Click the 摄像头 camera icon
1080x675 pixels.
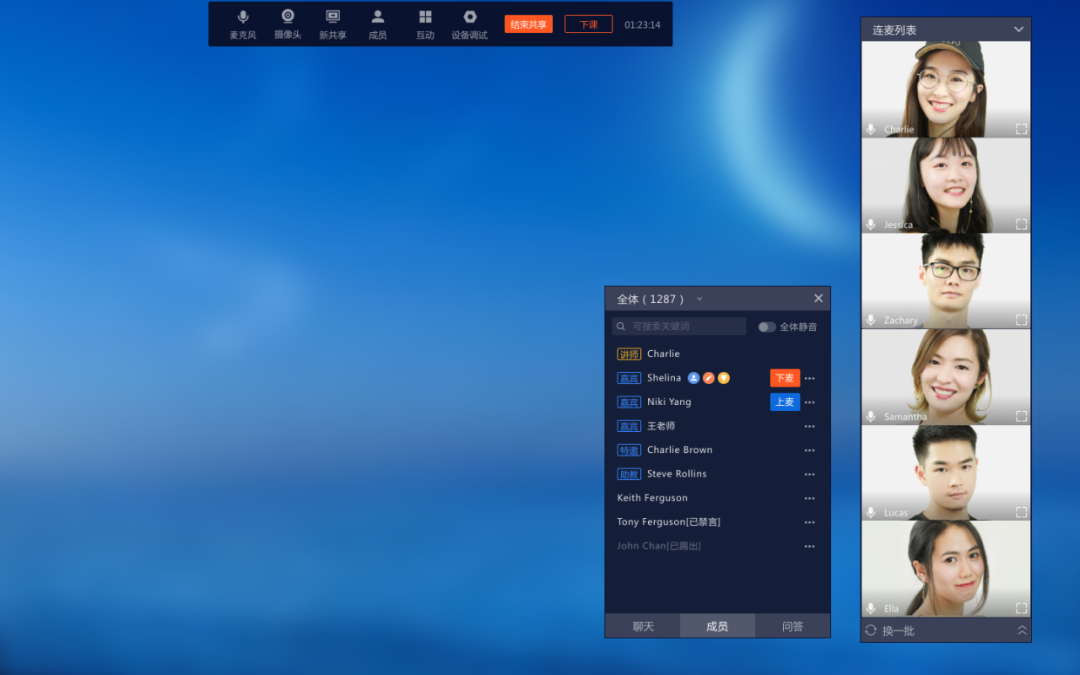[288, 16]
